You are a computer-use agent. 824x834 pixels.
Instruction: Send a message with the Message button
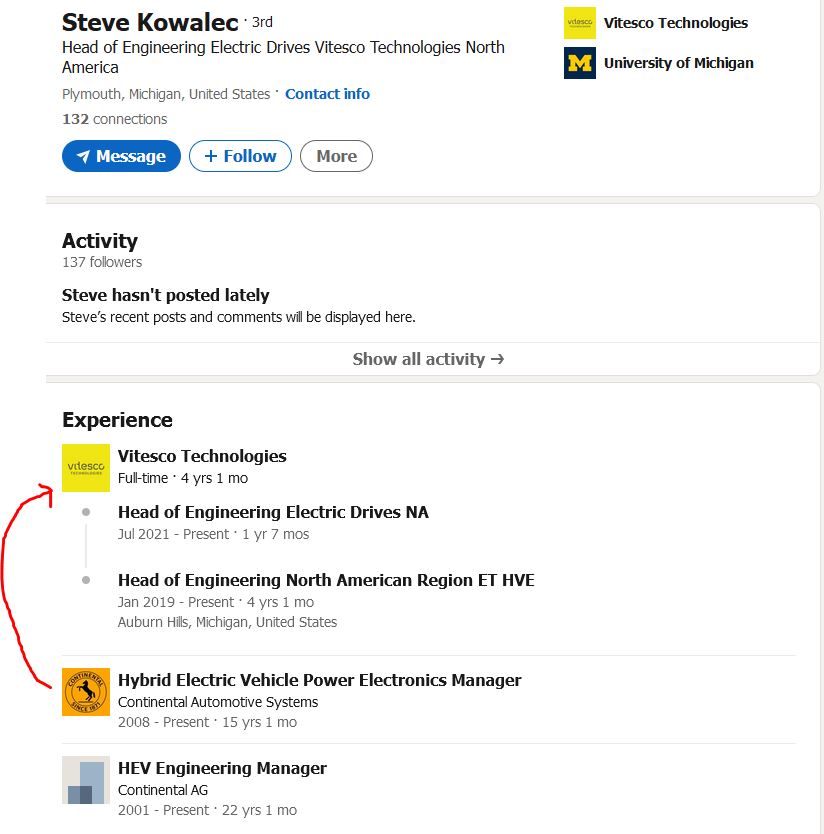coord(121,156)
